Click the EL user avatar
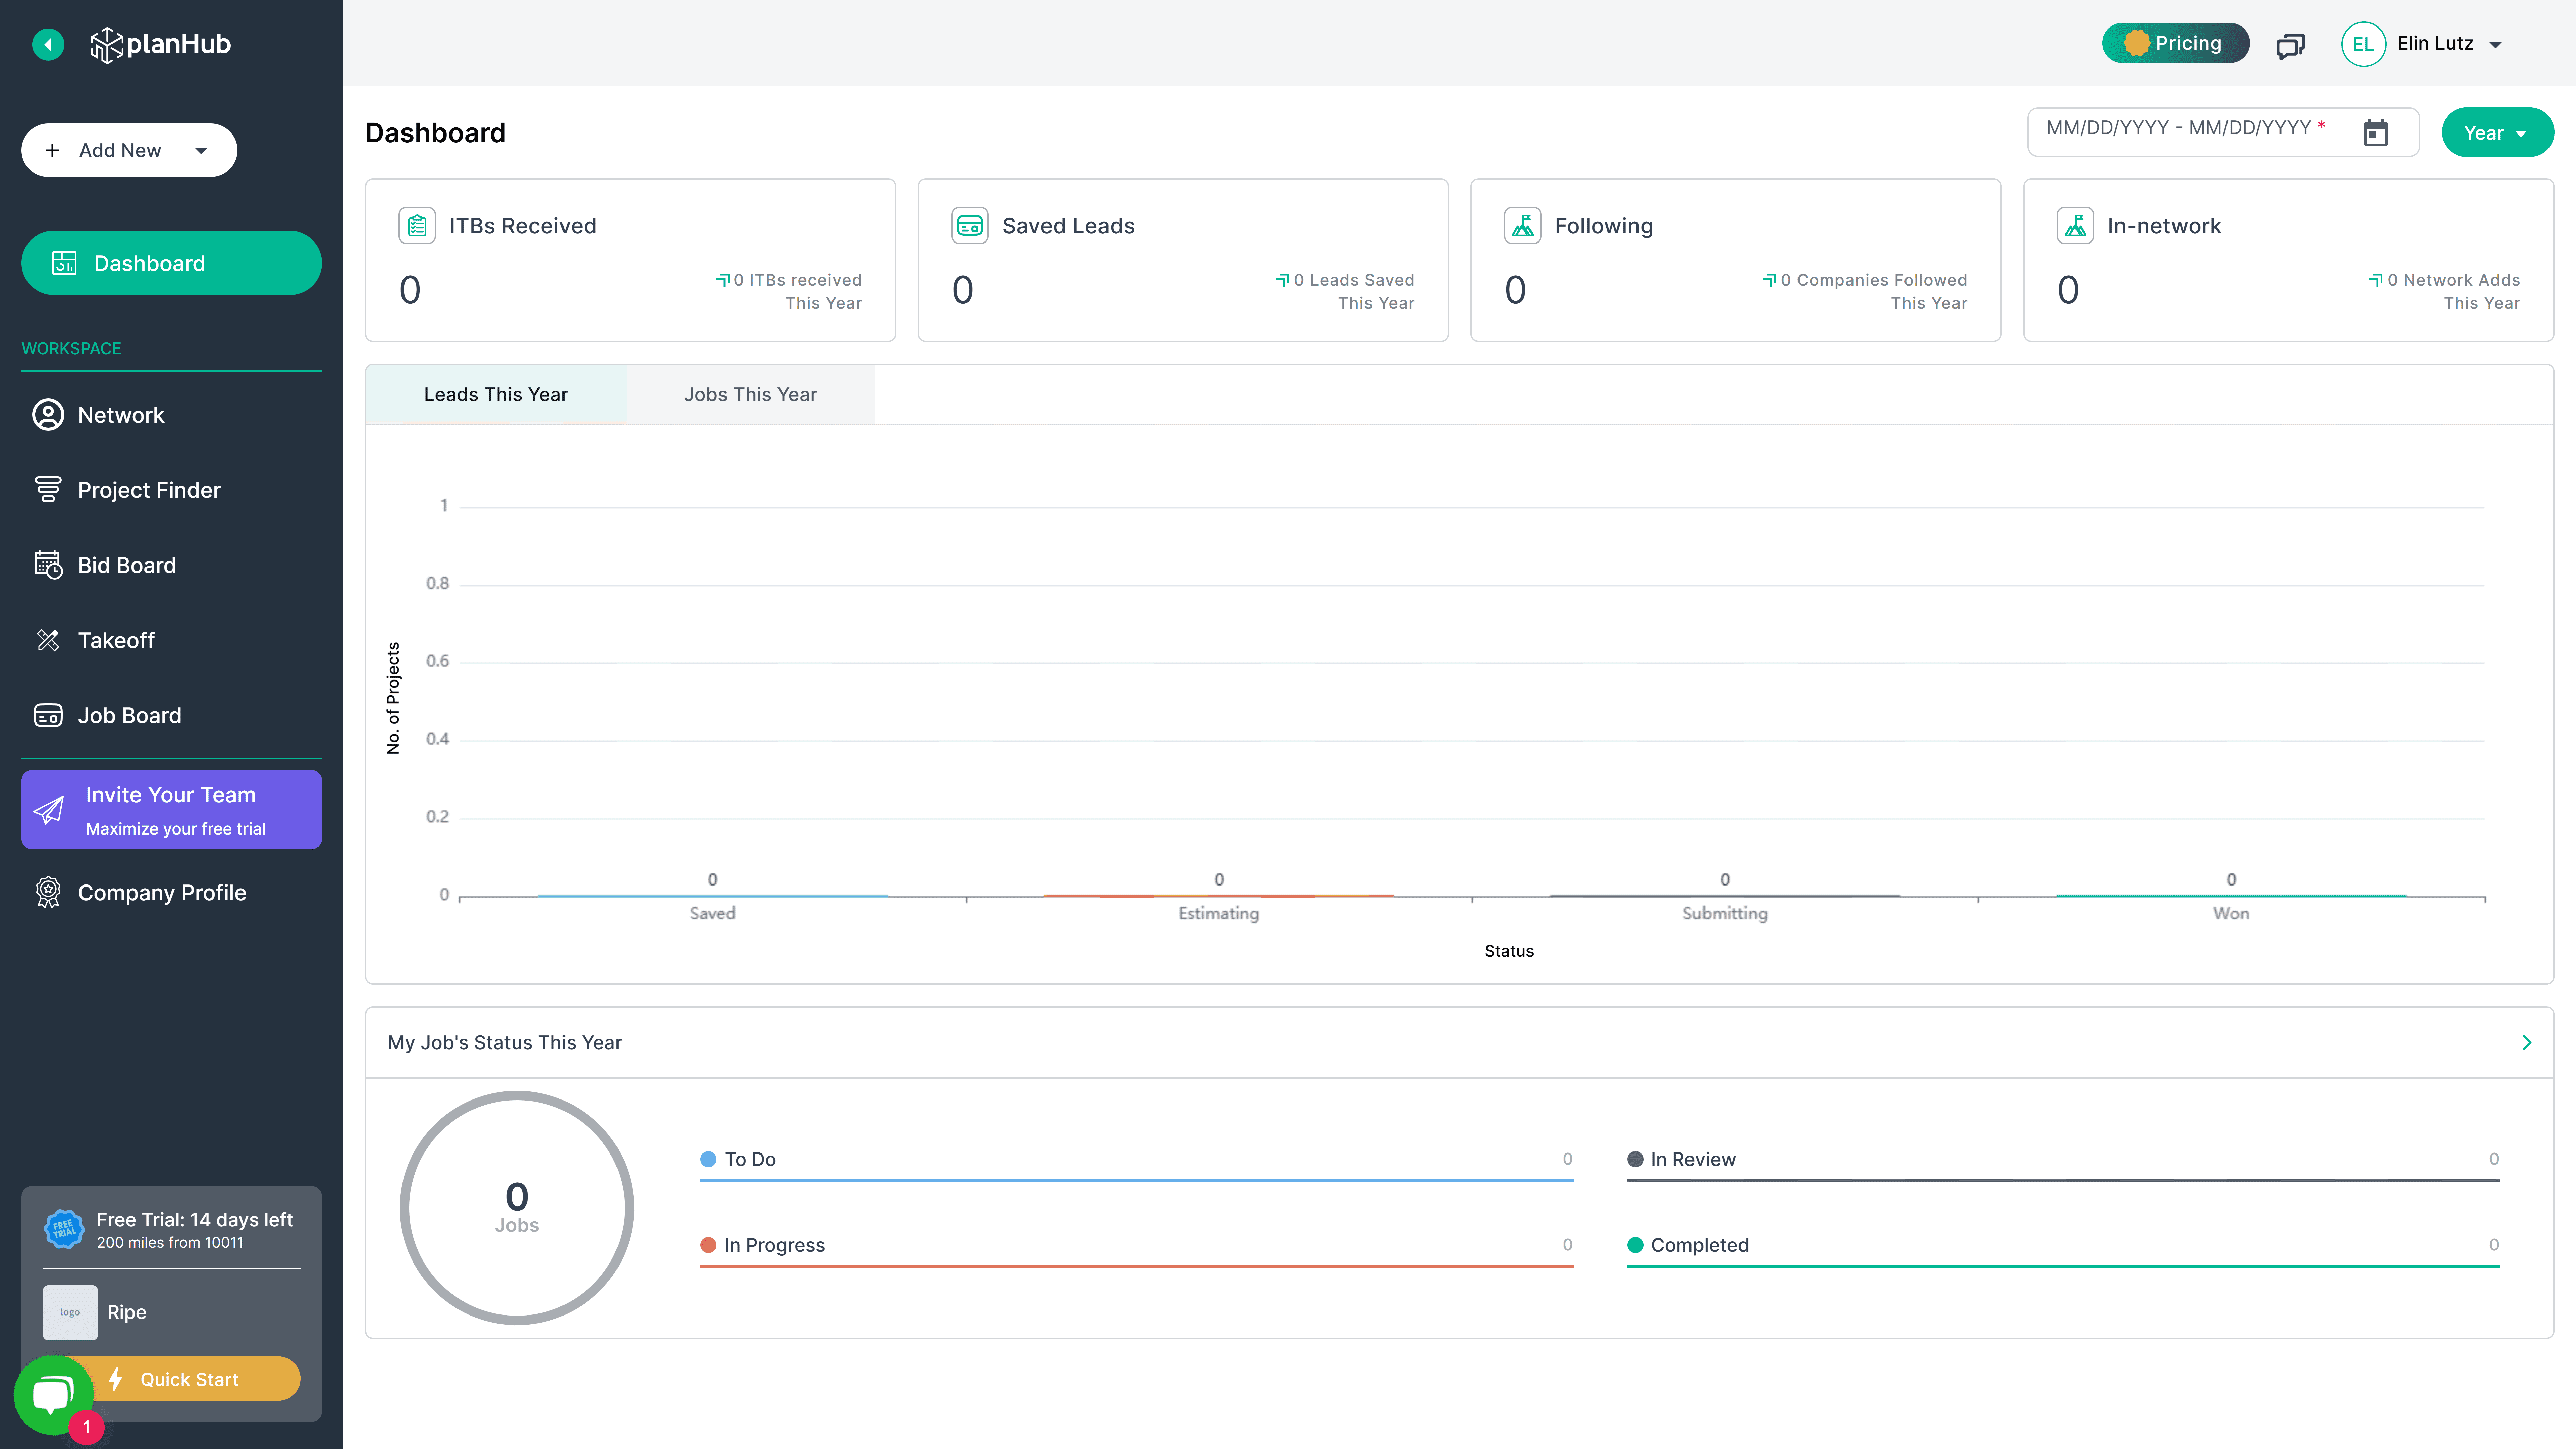 [x=2363, y=44]
